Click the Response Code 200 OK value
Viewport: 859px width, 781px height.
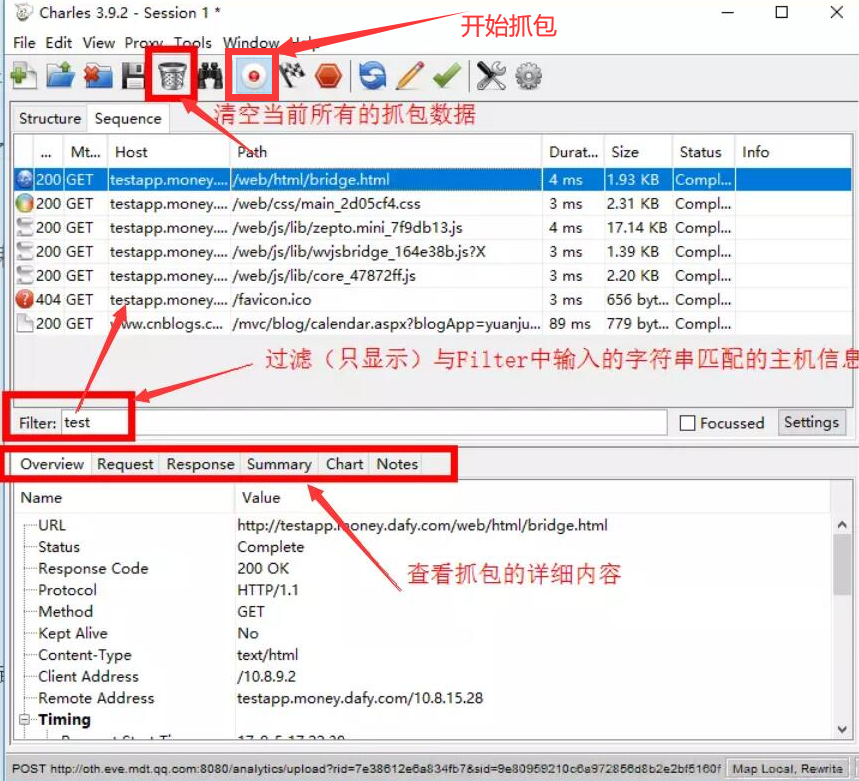[263, 568]
